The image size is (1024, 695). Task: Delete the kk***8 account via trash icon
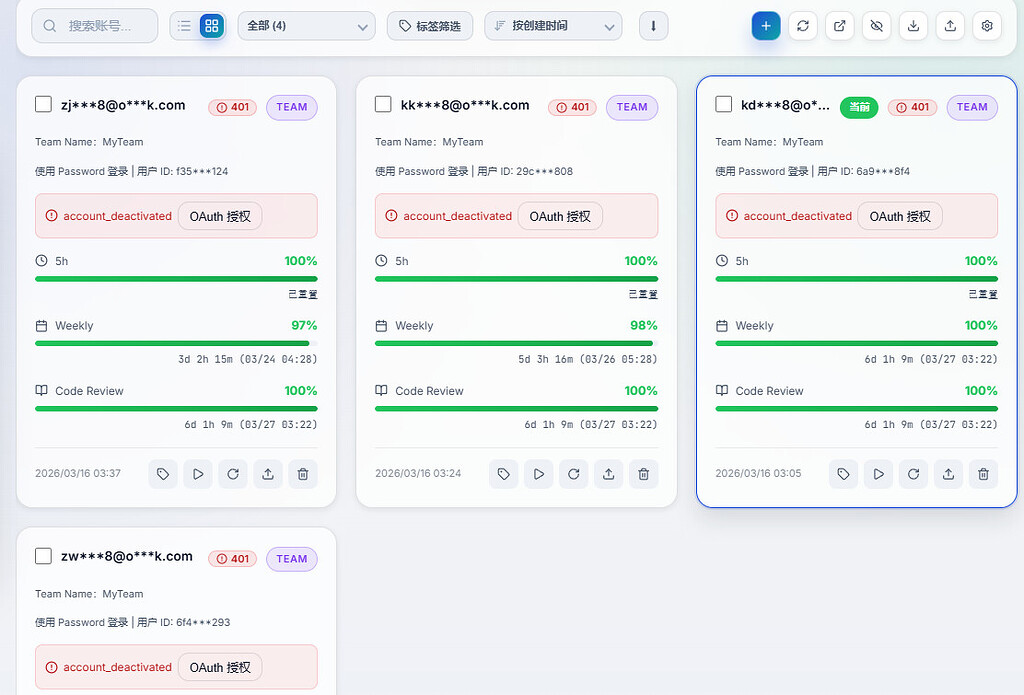click(x=643, y=474)
